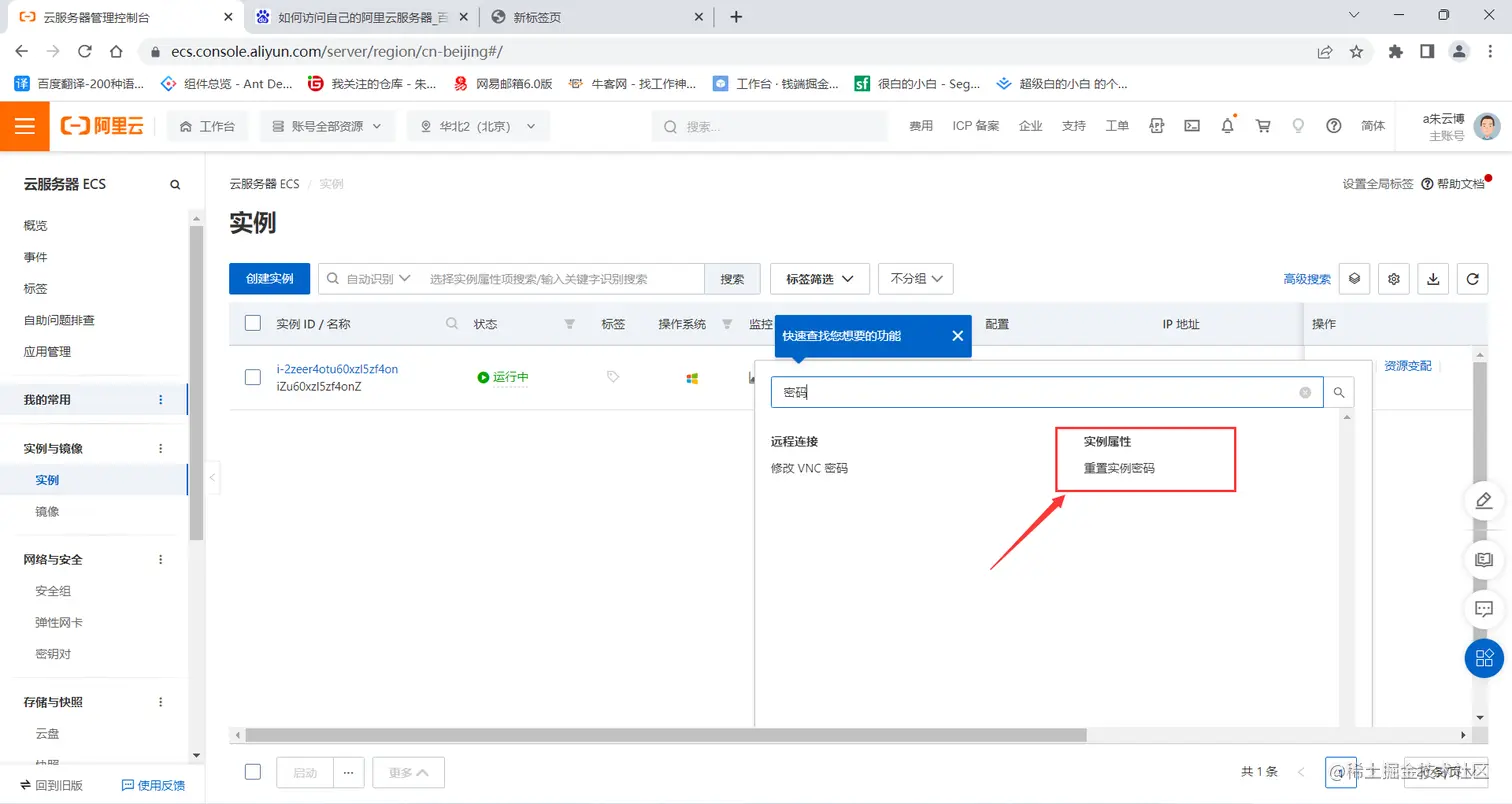Open the API tool icon in the header

click(1157, 126)
